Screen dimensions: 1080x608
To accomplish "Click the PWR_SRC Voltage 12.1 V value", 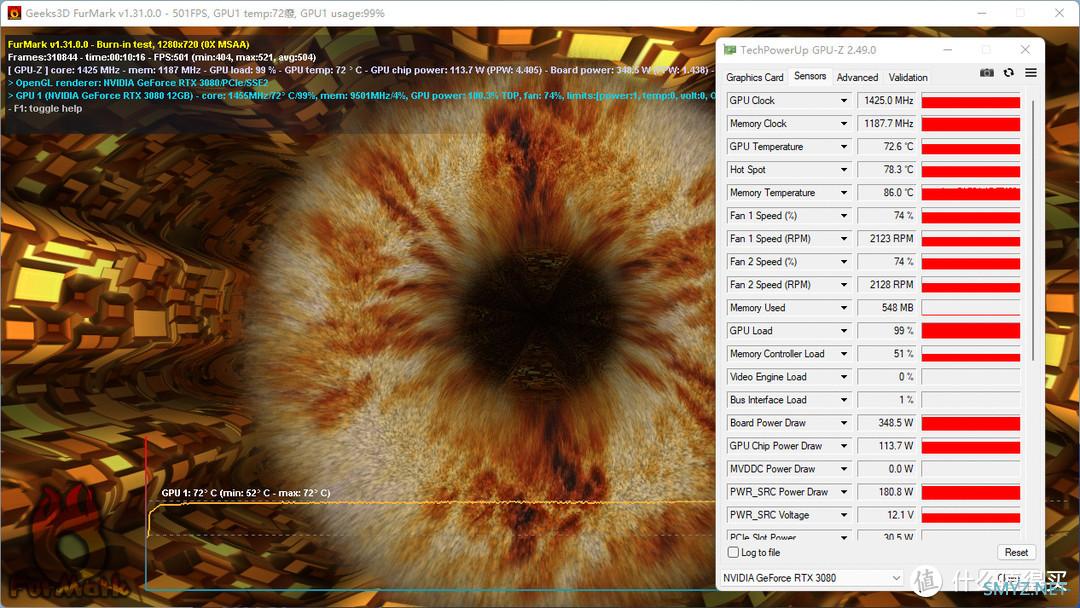I will coord(888,515).
